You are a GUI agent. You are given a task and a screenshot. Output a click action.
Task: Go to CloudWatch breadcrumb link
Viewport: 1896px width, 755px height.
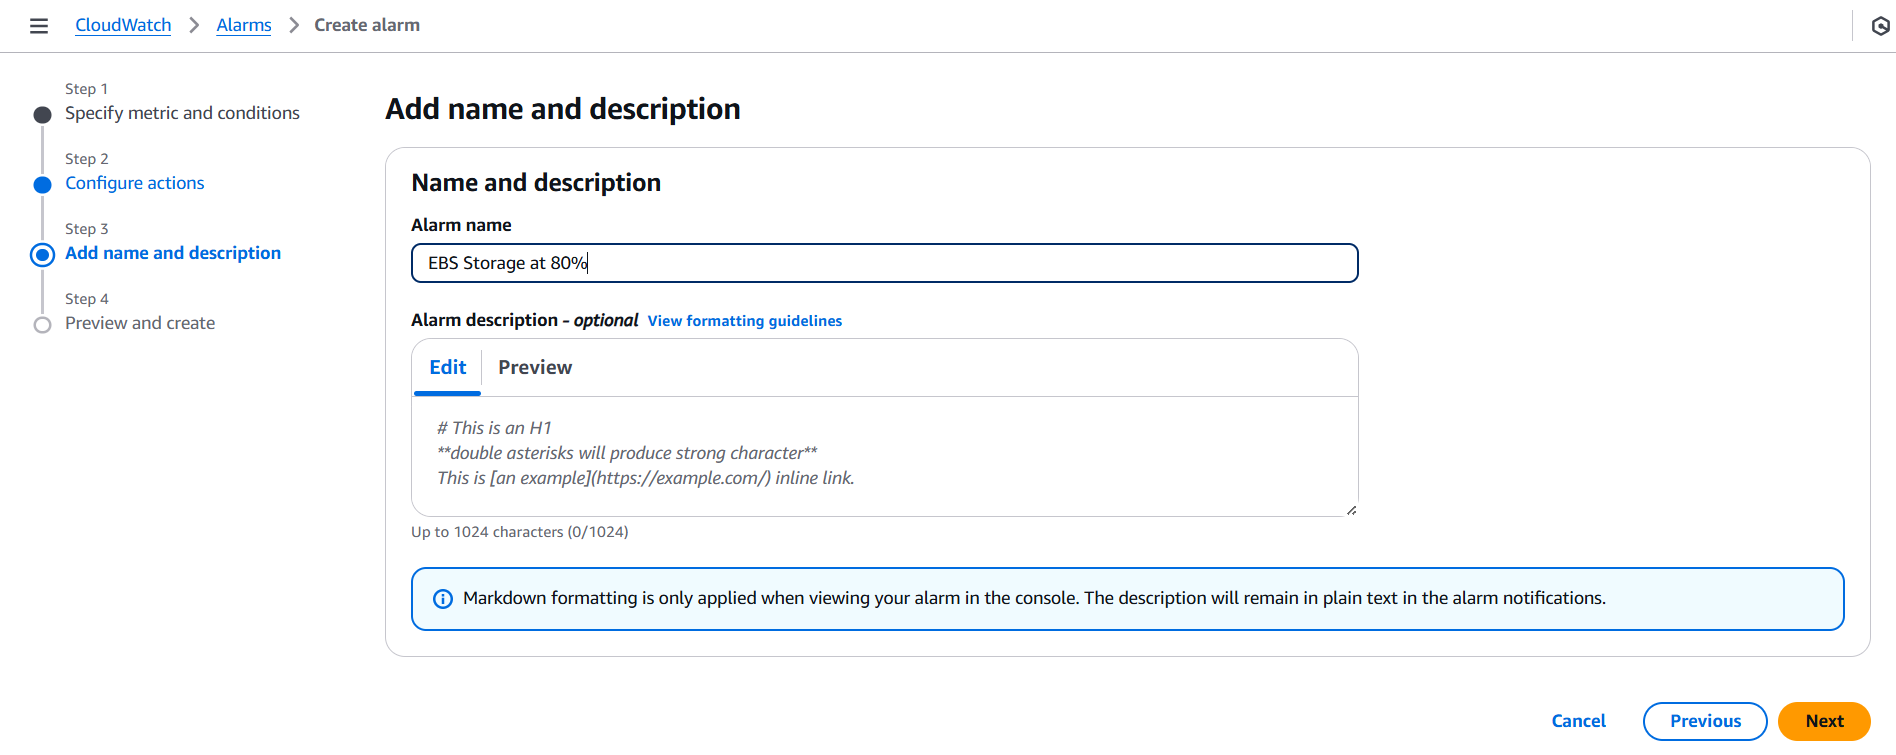123,25
